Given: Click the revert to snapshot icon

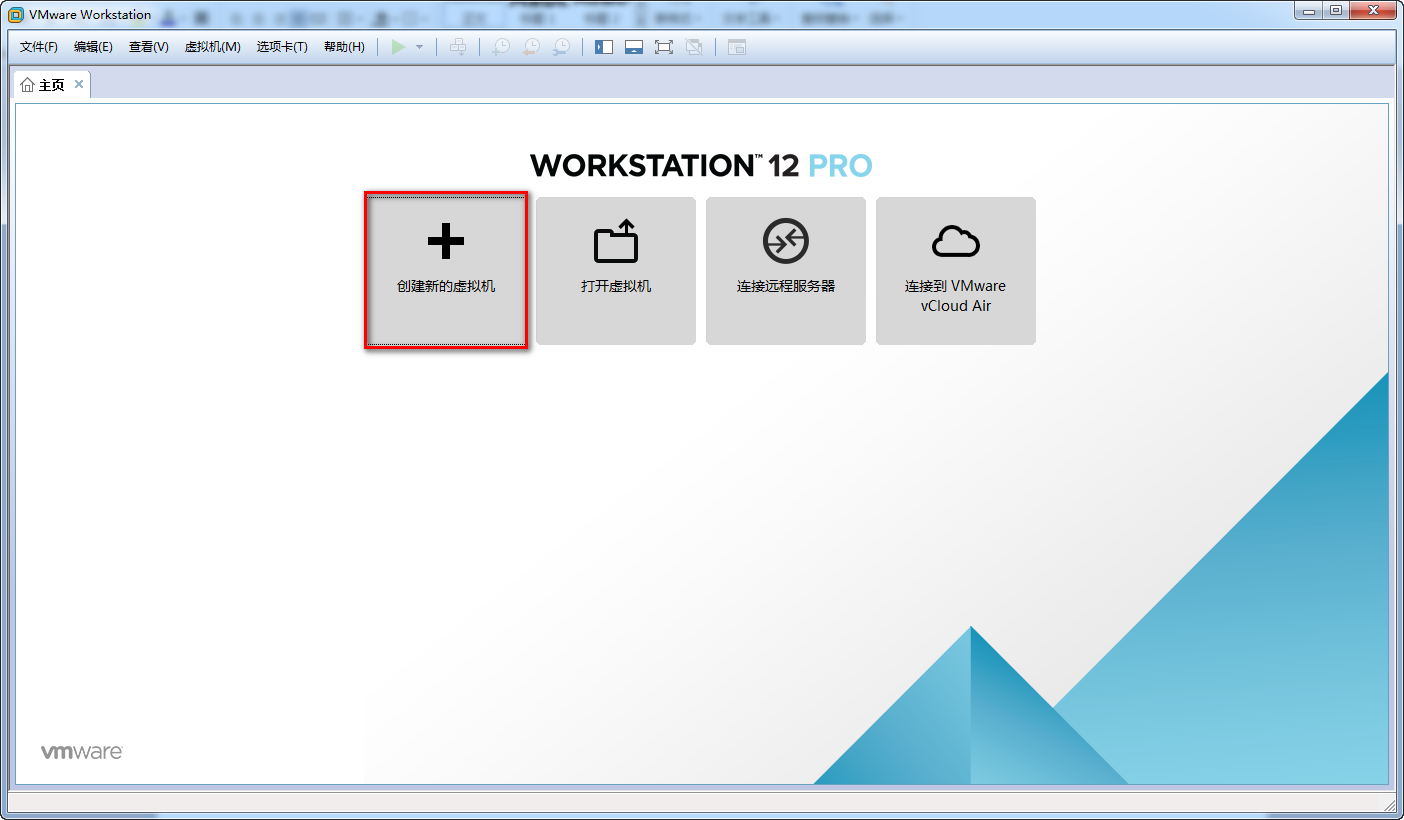Looking at the screenshot, I should click(x=531, y=47).
